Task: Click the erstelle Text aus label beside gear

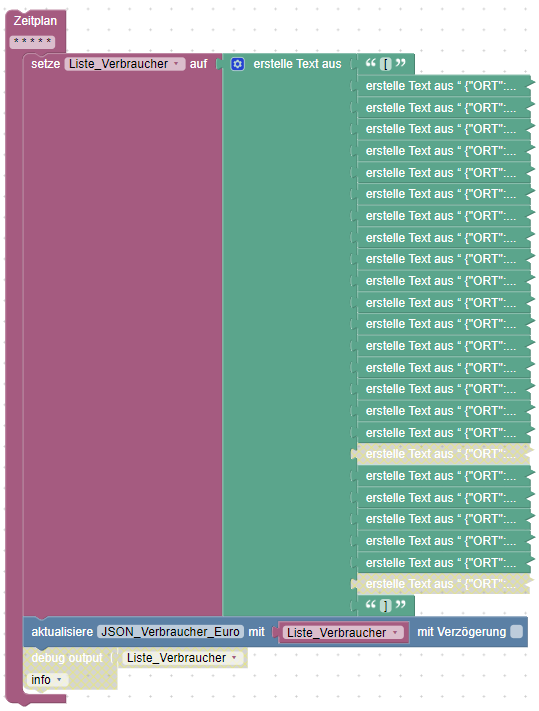Action: (x=297, y=64)
